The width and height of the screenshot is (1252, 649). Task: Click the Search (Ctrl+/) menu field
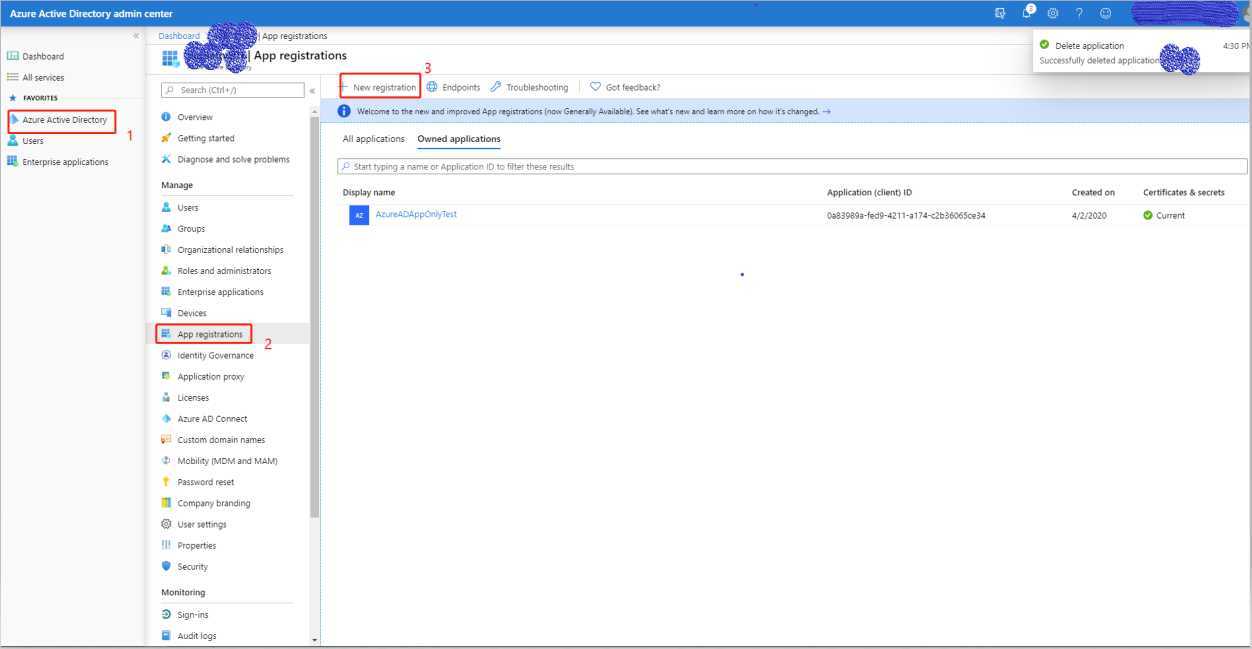[x=232, y=90]
